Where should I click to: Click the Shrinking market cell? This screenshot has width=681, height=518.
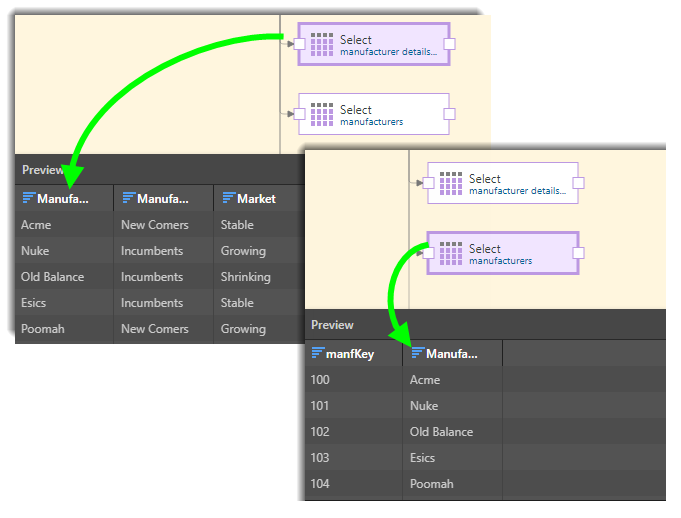(246, 277)
